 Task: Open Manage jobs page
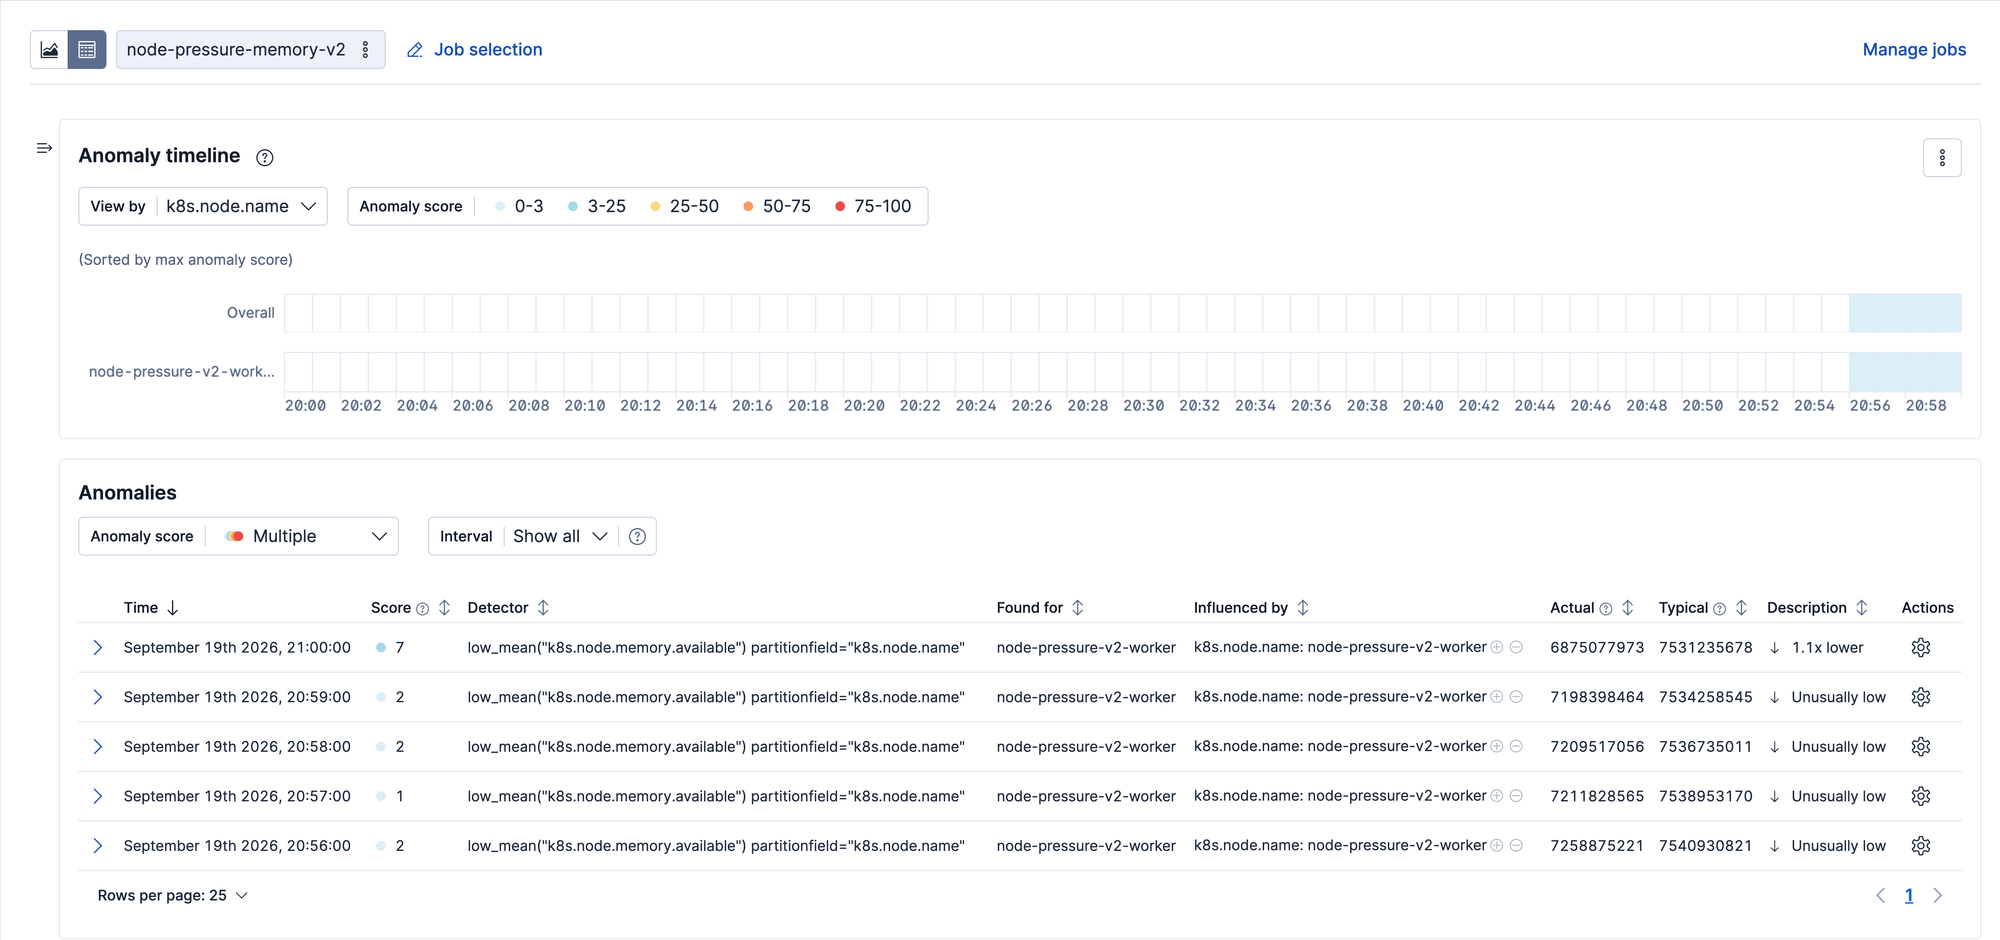(x=1914, y=50)
